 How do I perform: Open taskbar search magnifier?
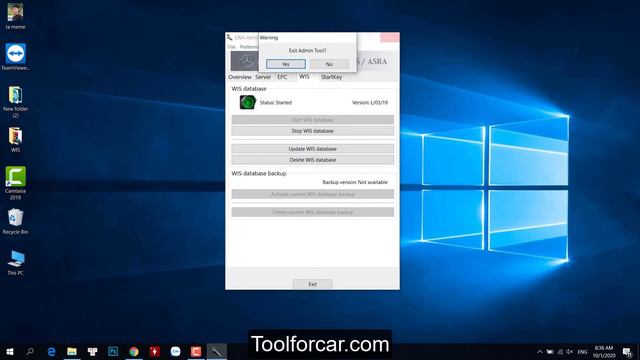pos(30,351)
